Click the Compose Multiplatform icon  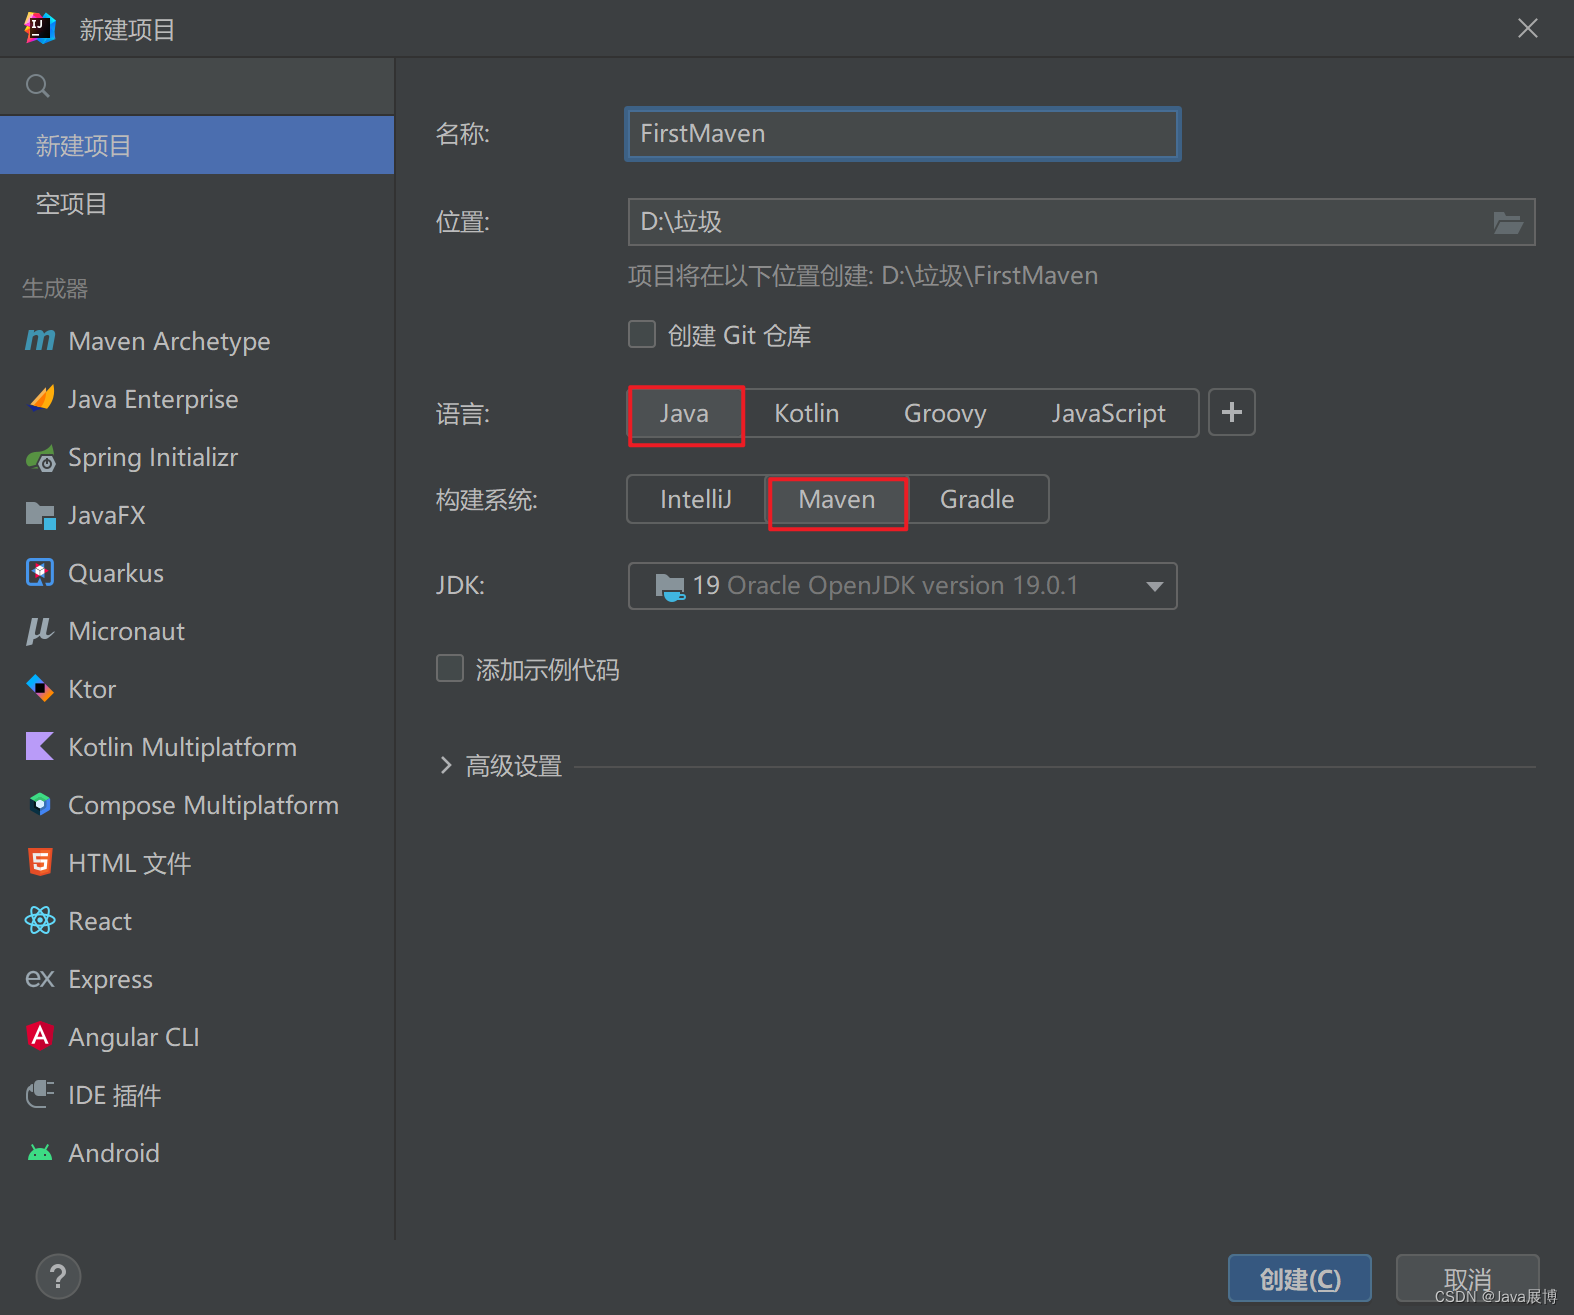point(40,804)
